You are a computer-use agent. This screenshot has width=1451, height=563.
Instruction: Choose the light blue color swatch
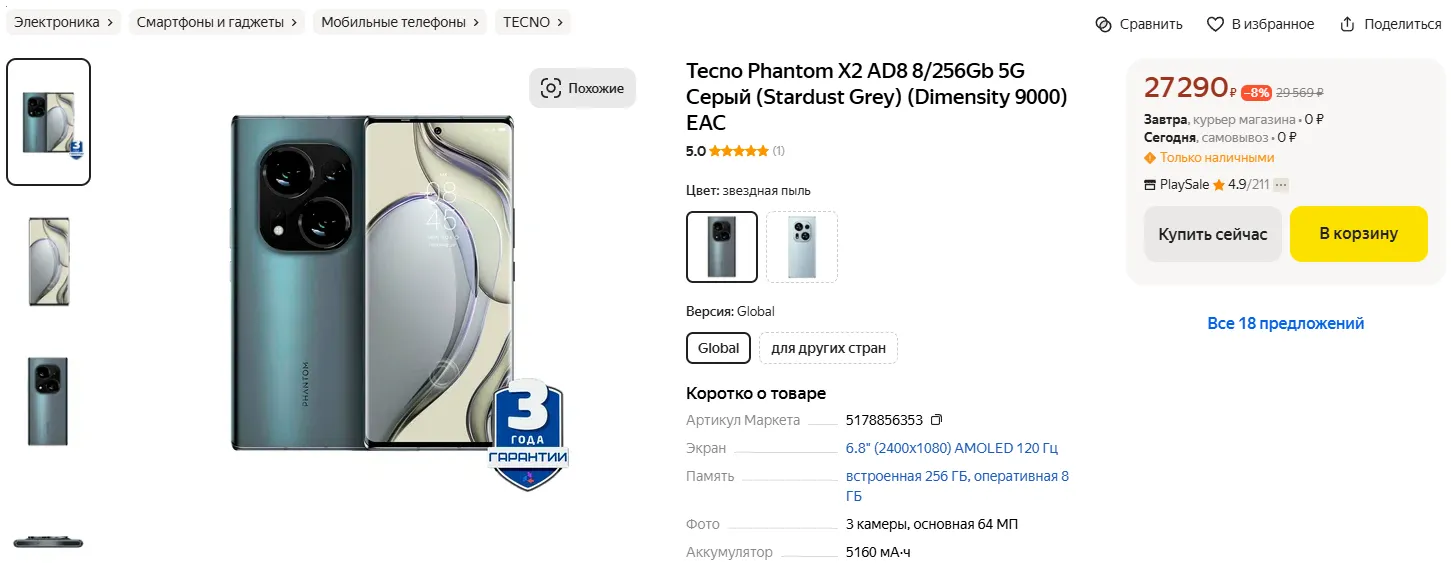pos(801,247)
